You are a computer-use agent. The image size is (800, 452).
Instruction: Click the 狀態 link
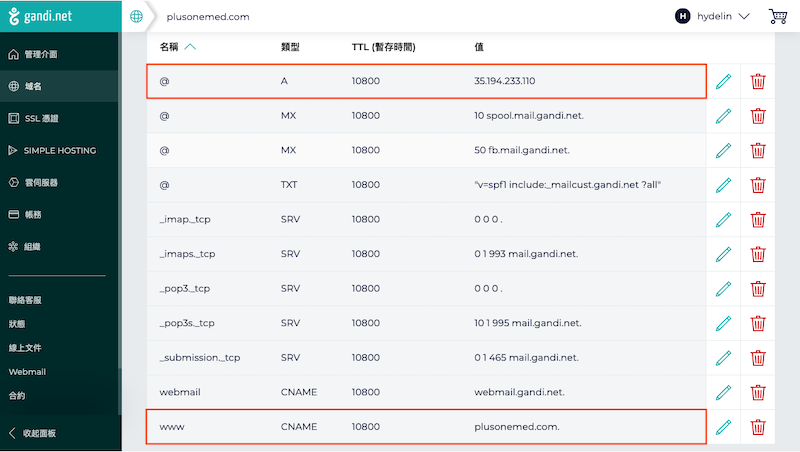(17, 324)
